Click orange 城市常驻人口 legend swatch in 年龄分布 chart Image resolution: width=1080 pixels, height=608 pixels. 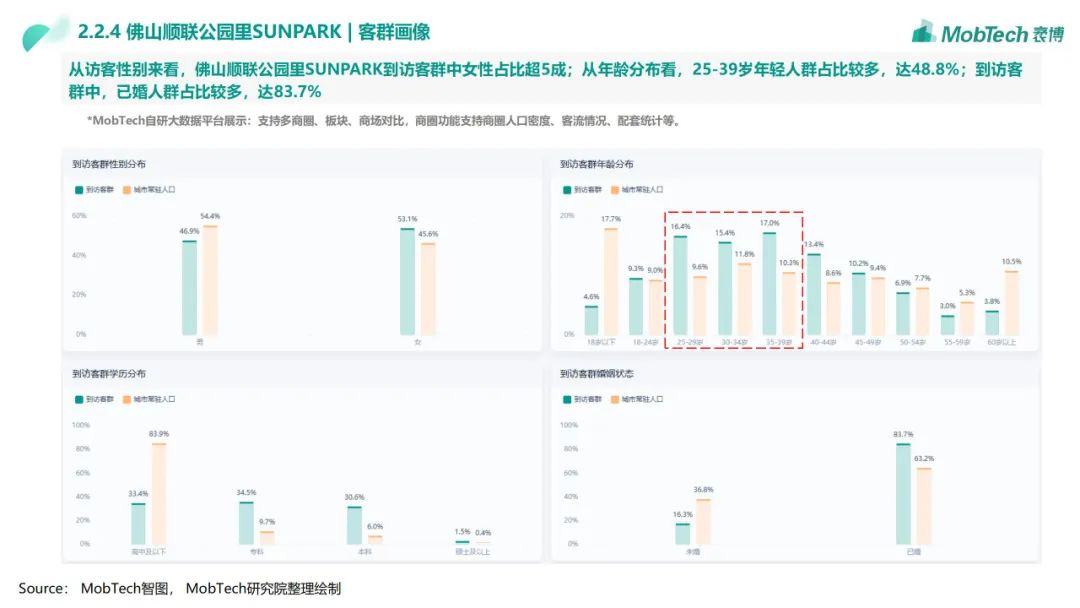(x=614, y=190)
